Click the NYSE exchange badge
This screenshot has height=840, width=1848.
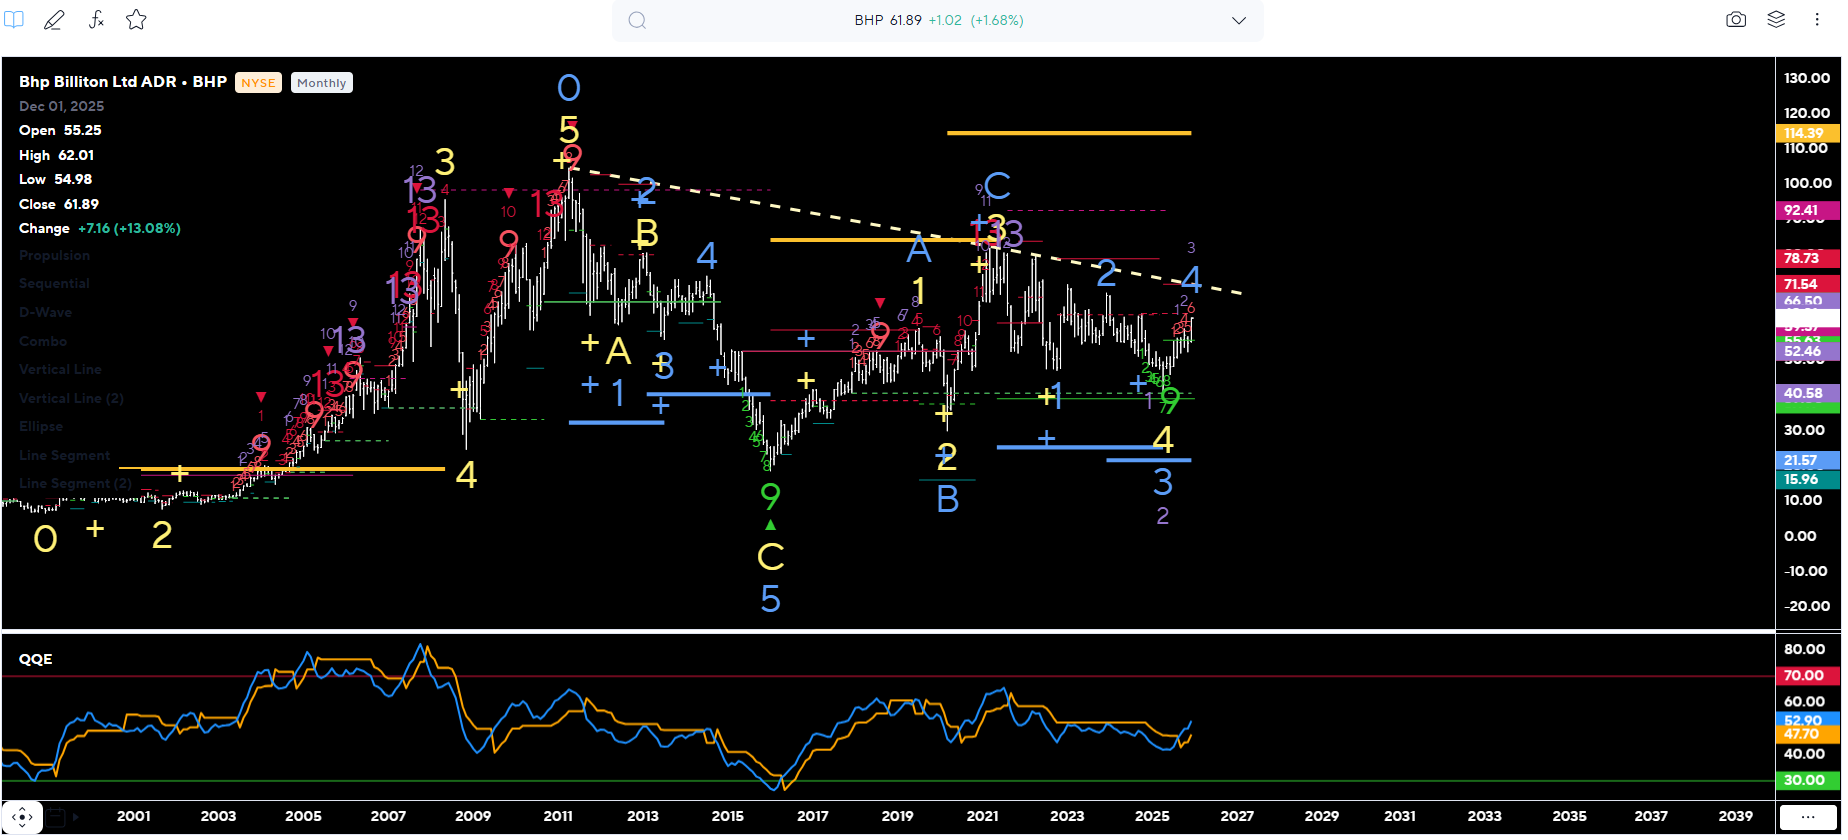pyautogui.click(x=258, y=83)
